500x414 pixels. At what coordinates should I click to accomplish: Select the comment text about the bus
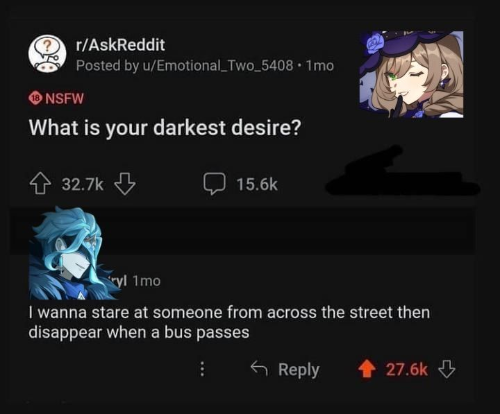(229, 322)
